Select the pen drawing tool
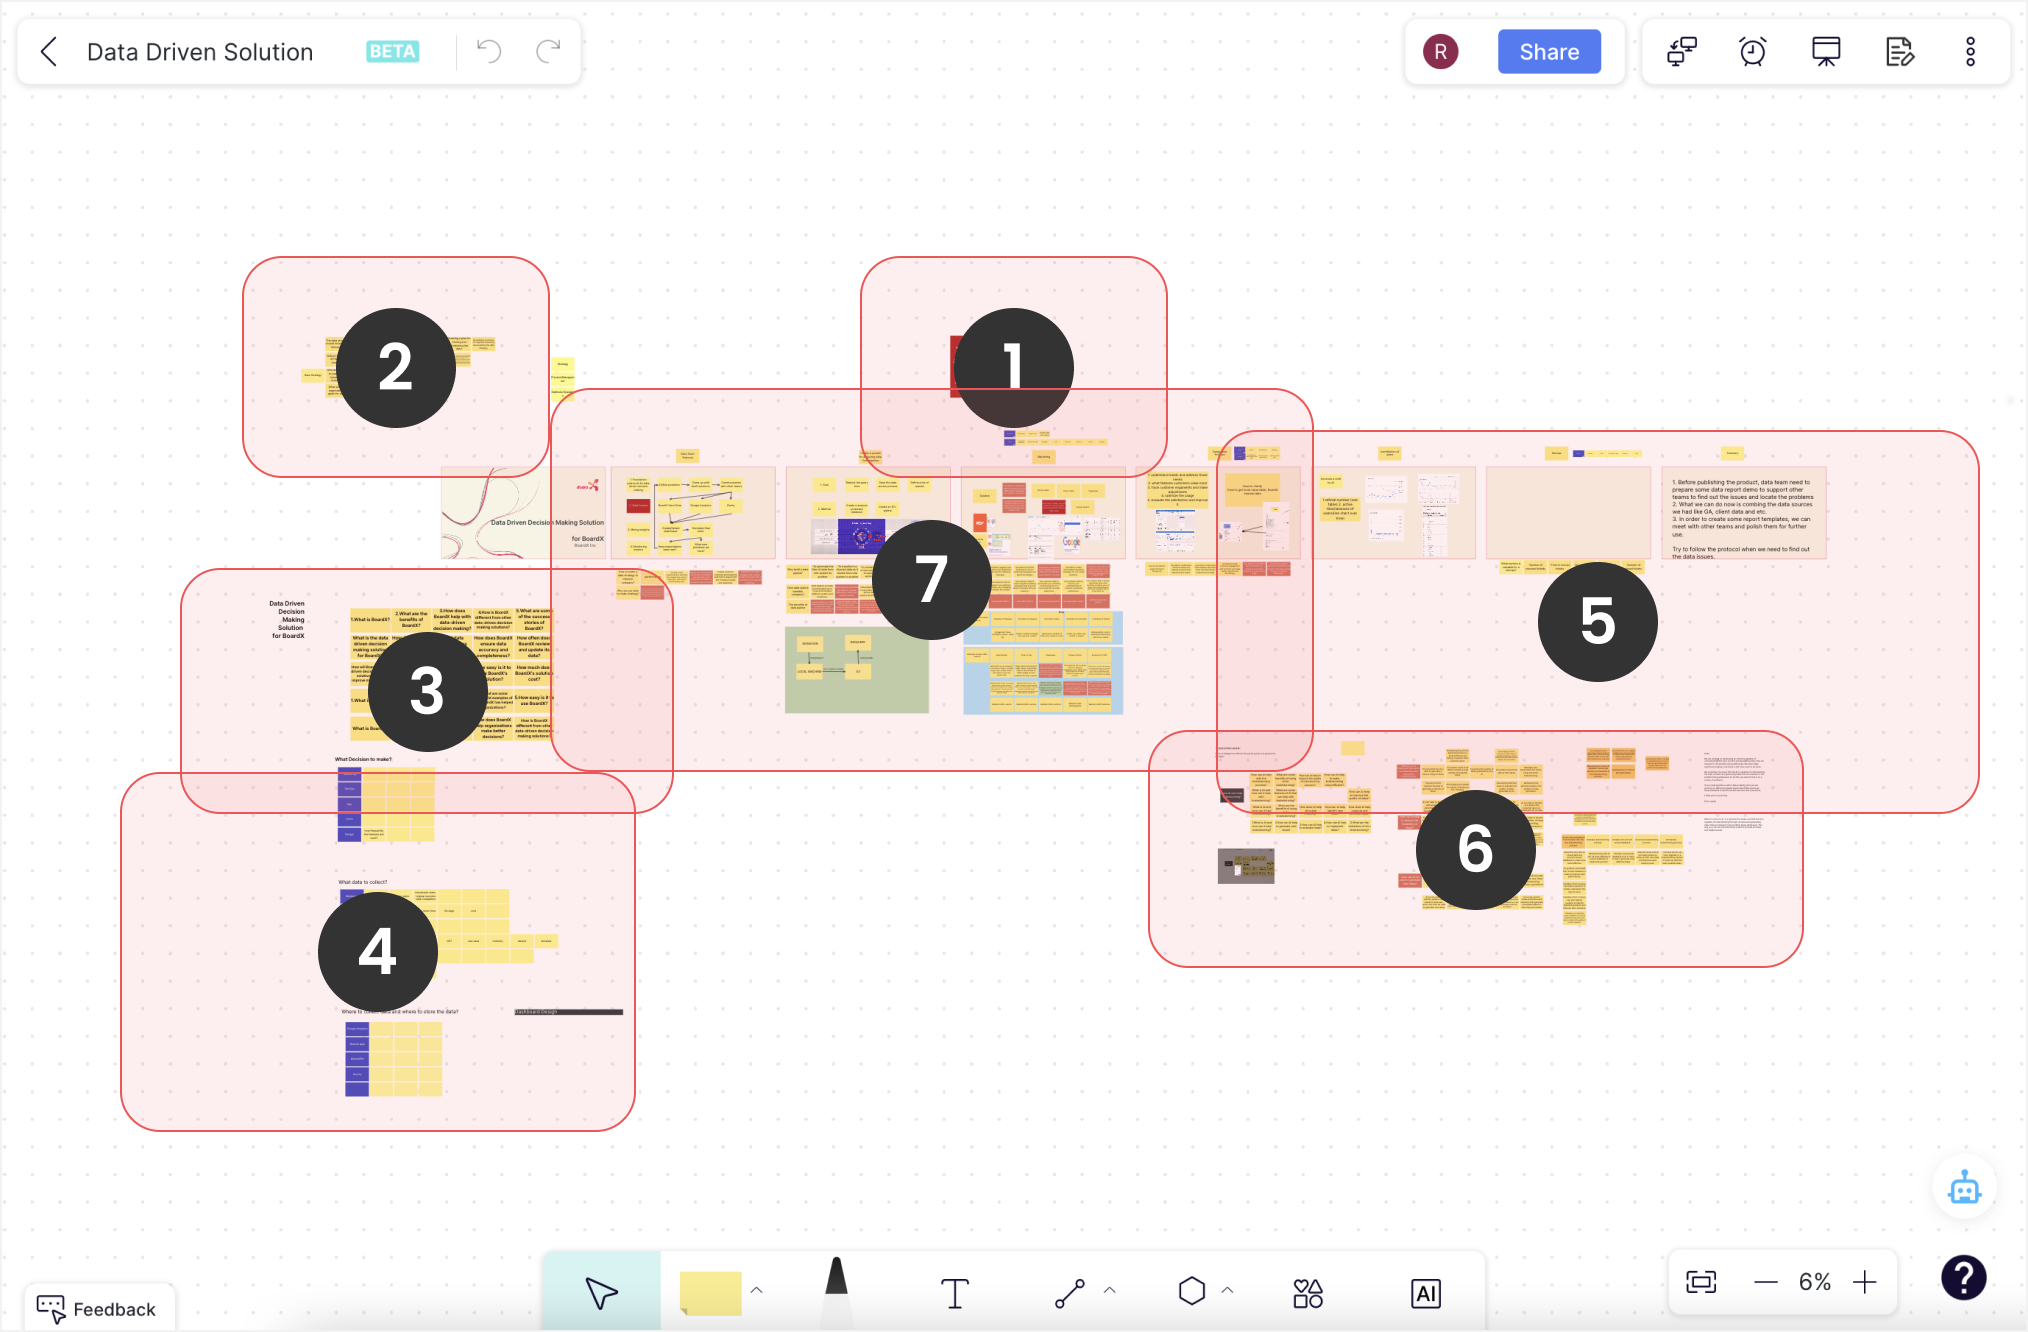This screenshot has height=1332, width=2028. click(x=836, y=1290)
